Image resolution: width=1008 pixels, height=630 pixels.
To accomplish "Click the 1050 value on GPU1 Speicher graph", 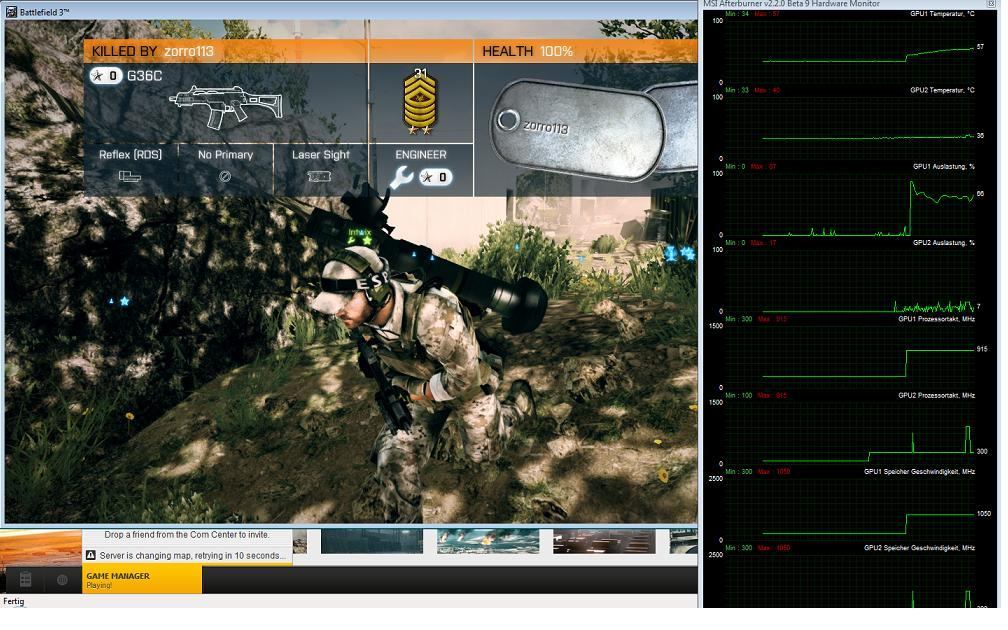I will [x=984, y=514].
